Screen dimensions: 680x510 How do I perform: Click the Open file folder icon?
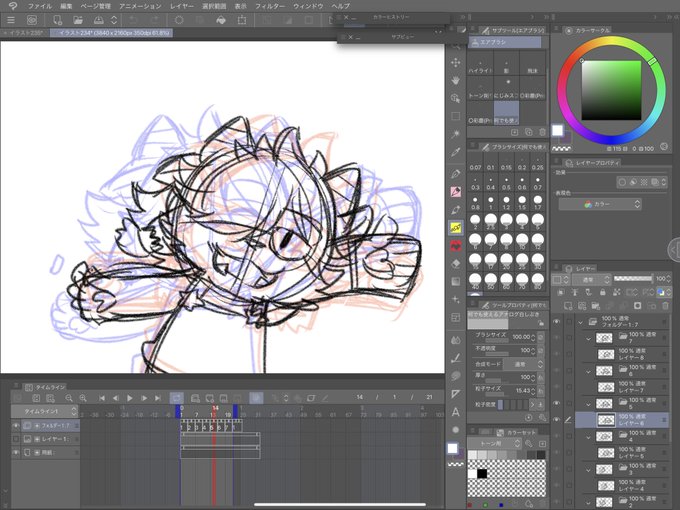tap(78, 20)
